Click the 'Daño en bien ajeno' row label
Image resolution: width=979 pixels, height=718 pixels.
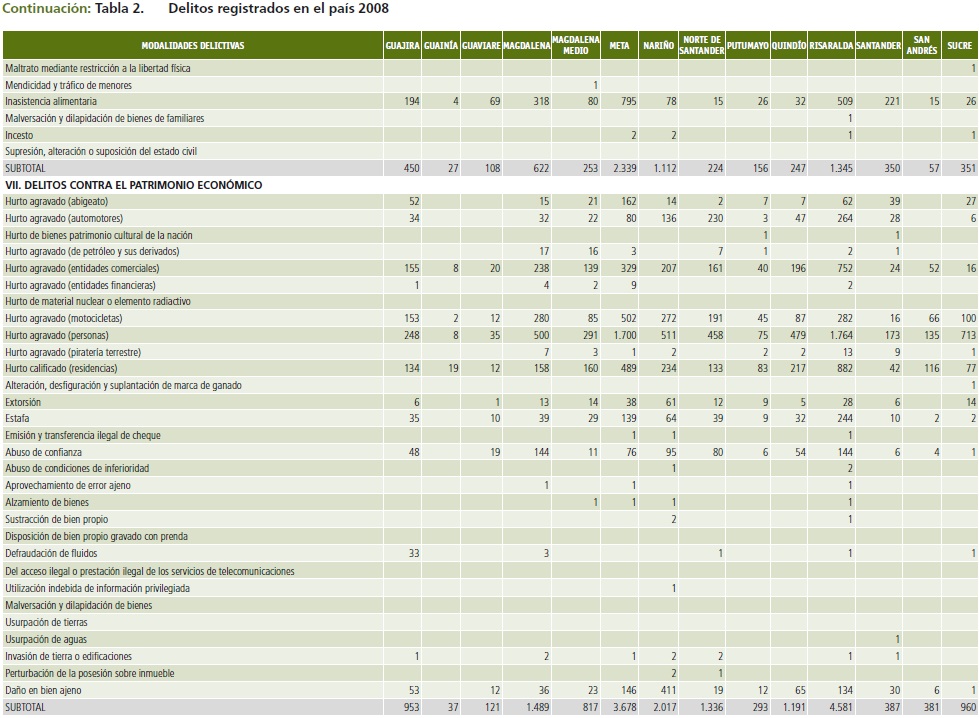coord(43,690)
